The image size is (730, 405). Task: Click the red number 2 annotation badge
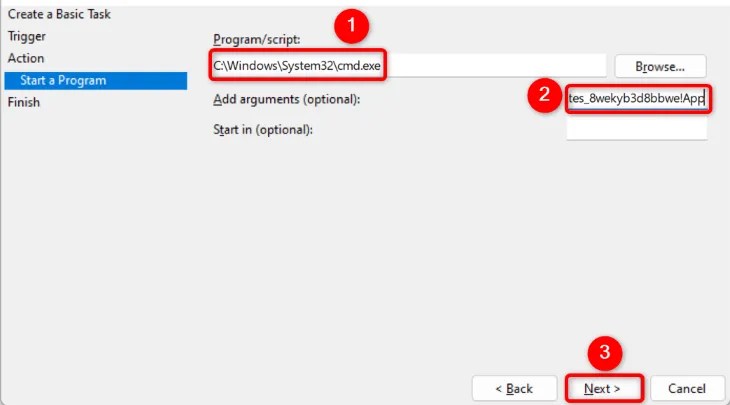pyautogui.click(x=544, y=95)
